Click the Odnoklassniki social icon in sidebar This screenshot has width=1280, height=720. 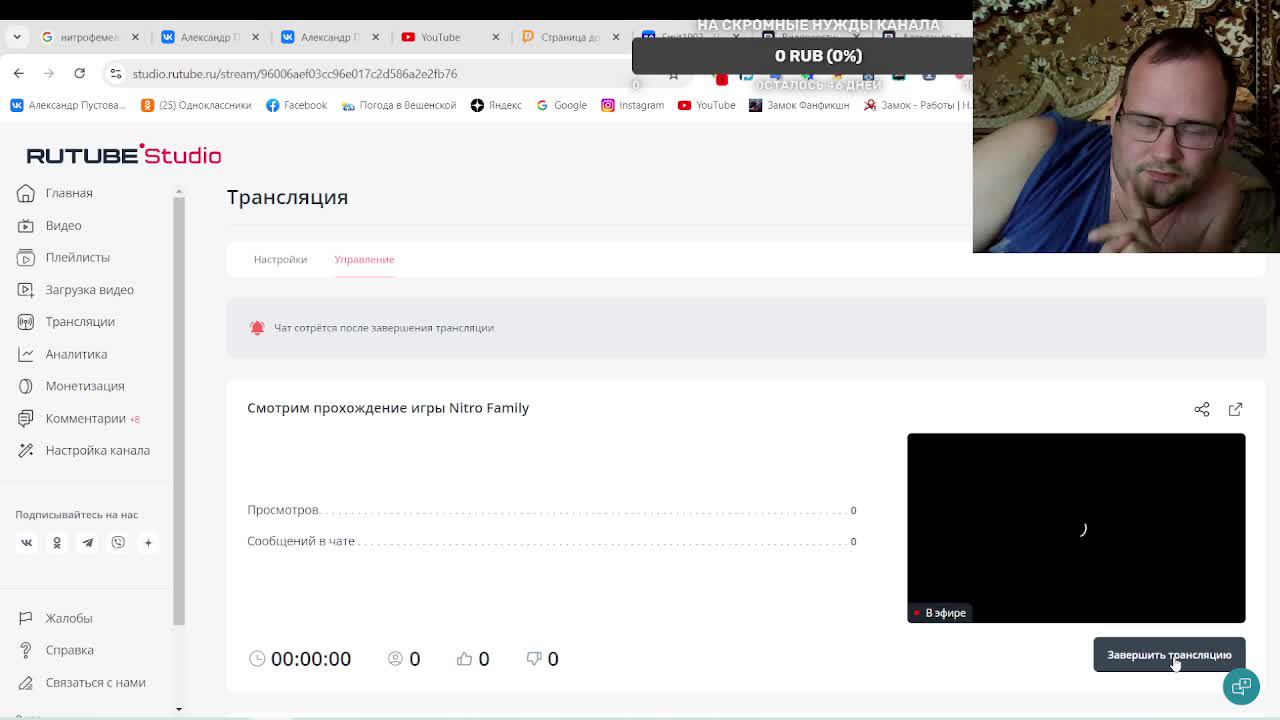click(57, 542)
